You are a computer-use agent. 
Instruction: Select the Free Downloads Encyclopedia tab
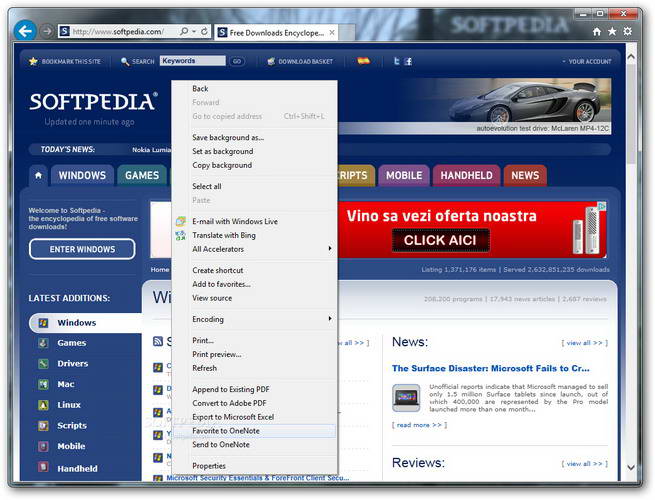277,32
